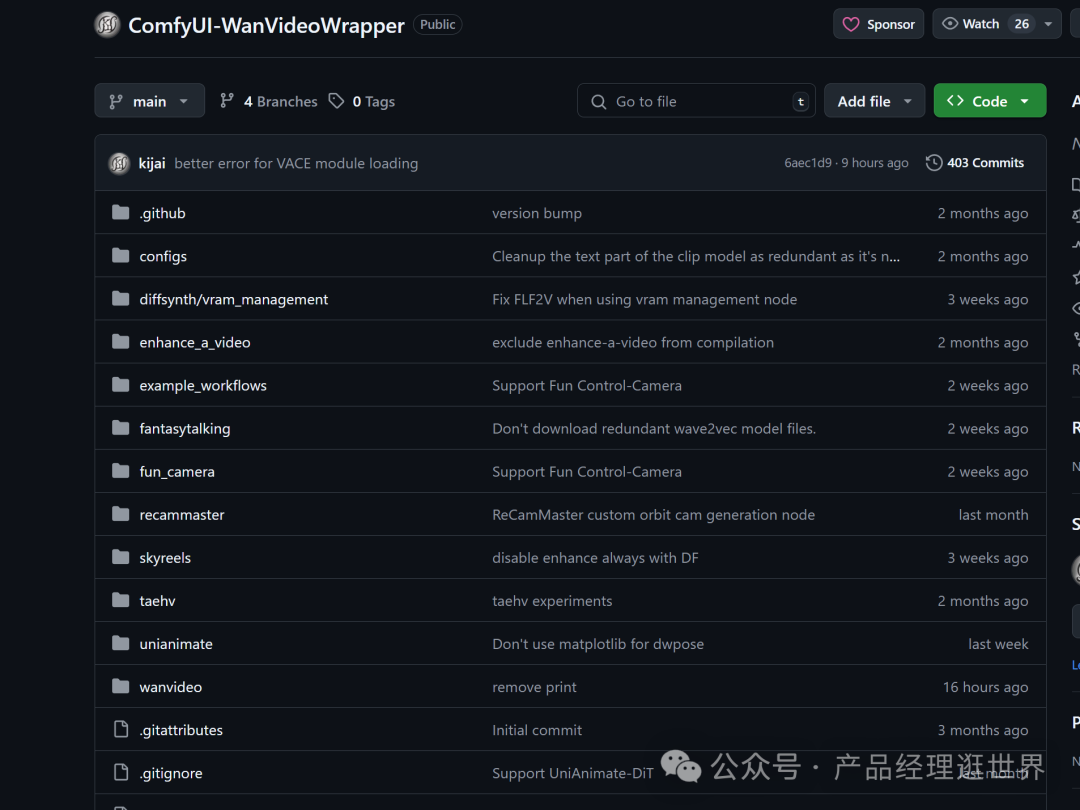Open the 'Fix FLF2V' commit message
This screenshot has height=810, width=1080.
pyautogui.click(x=645, y=300)
